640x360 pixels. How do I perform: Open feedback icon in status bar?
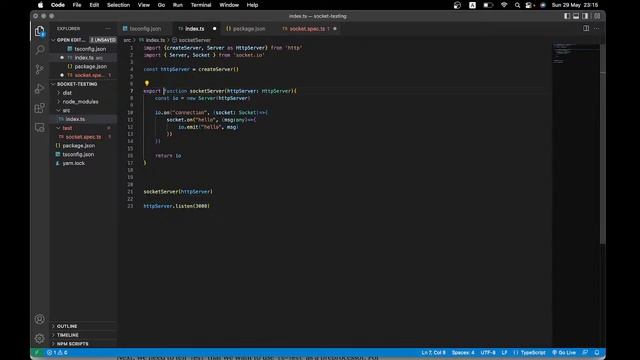point(585,352)
